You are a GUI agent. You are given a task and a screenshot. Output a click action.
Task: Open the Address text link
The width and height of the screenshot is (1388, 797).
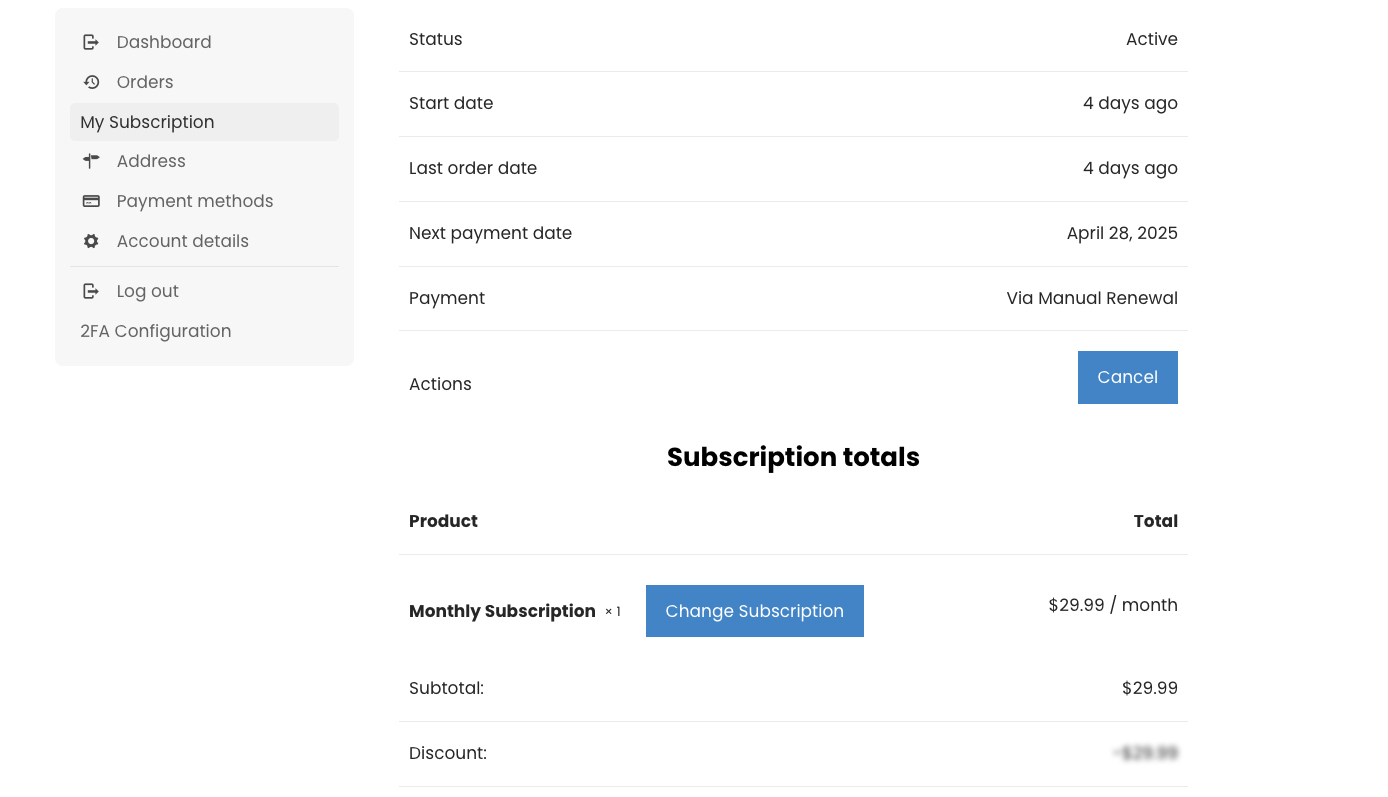[x=151, y=161]
